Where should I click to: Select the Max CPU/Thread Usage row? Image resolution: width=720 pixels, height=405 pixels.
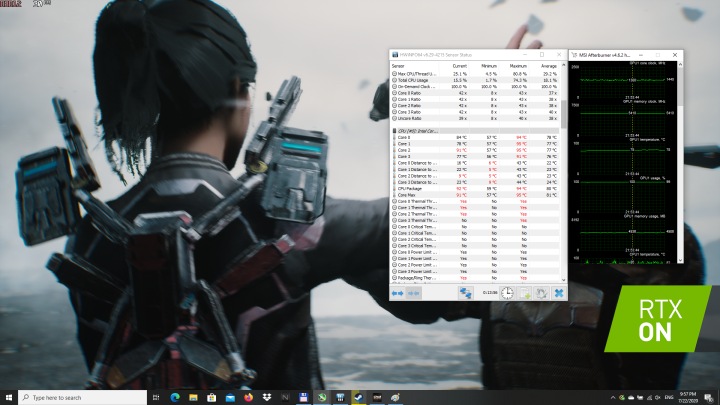pos(475,73)
